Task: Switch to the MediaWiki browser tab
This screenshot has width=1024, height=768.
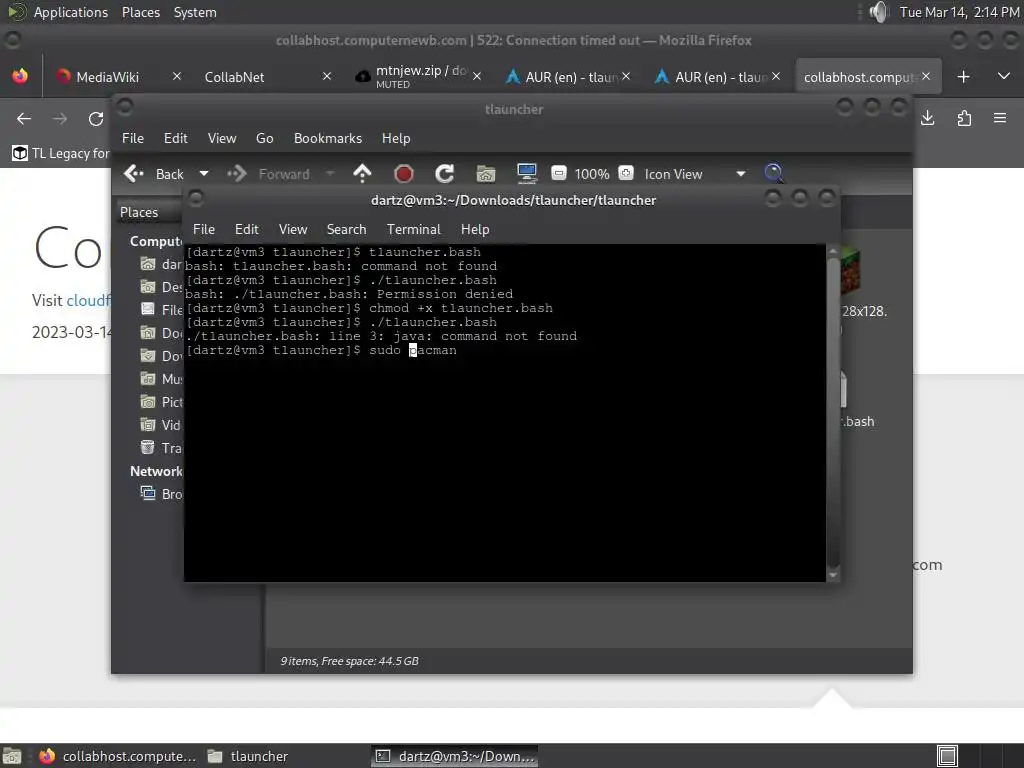Action: [x=108, y=77]
